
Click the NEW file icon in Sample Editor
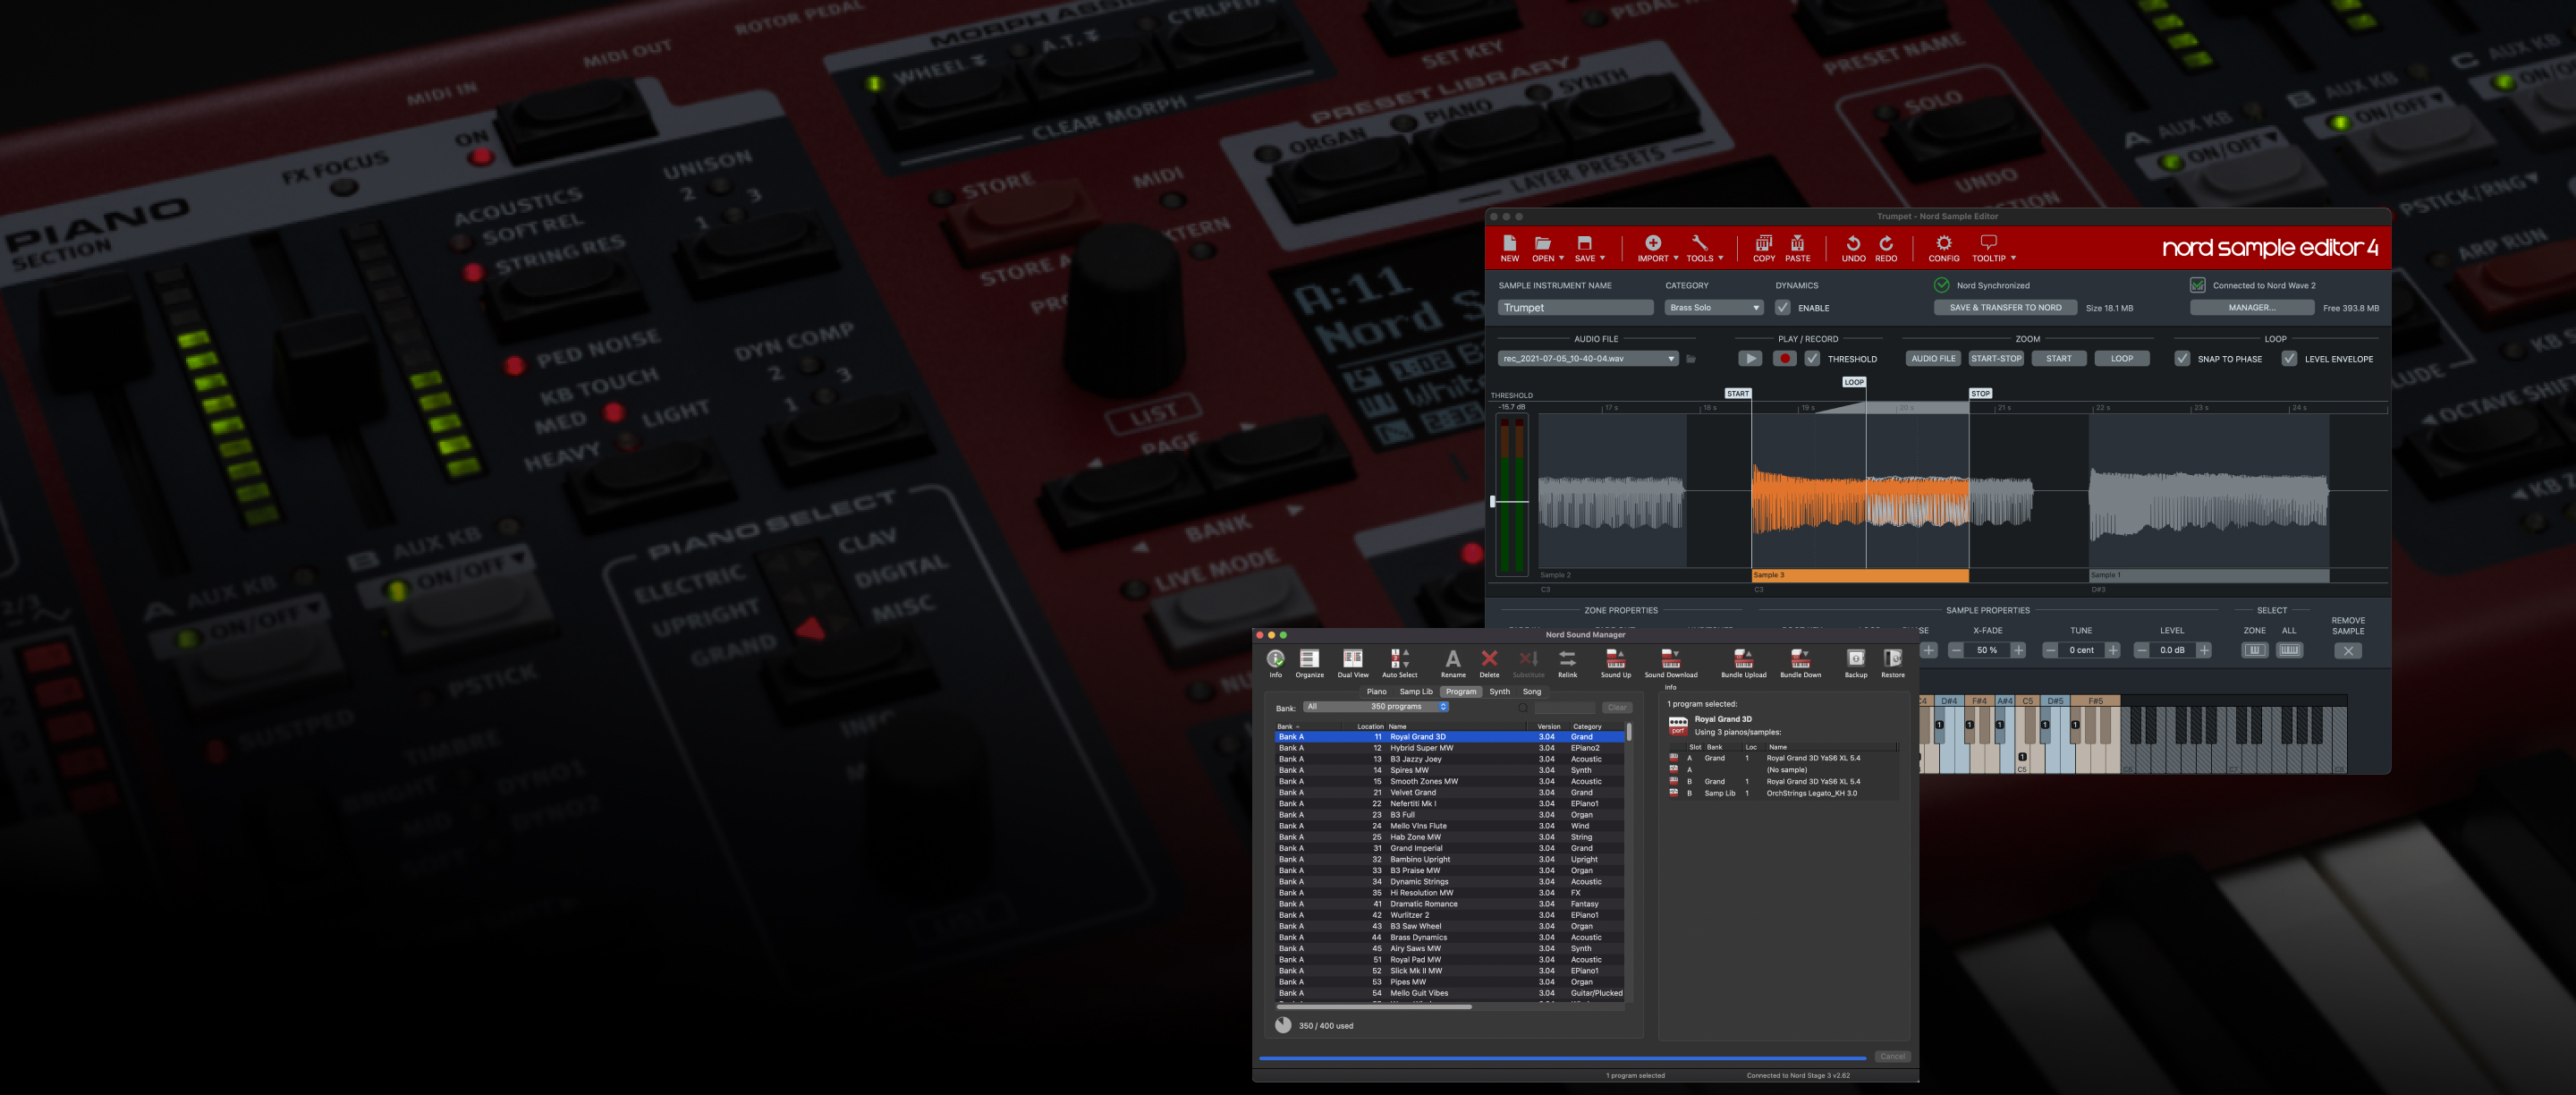coord(1509,248)
